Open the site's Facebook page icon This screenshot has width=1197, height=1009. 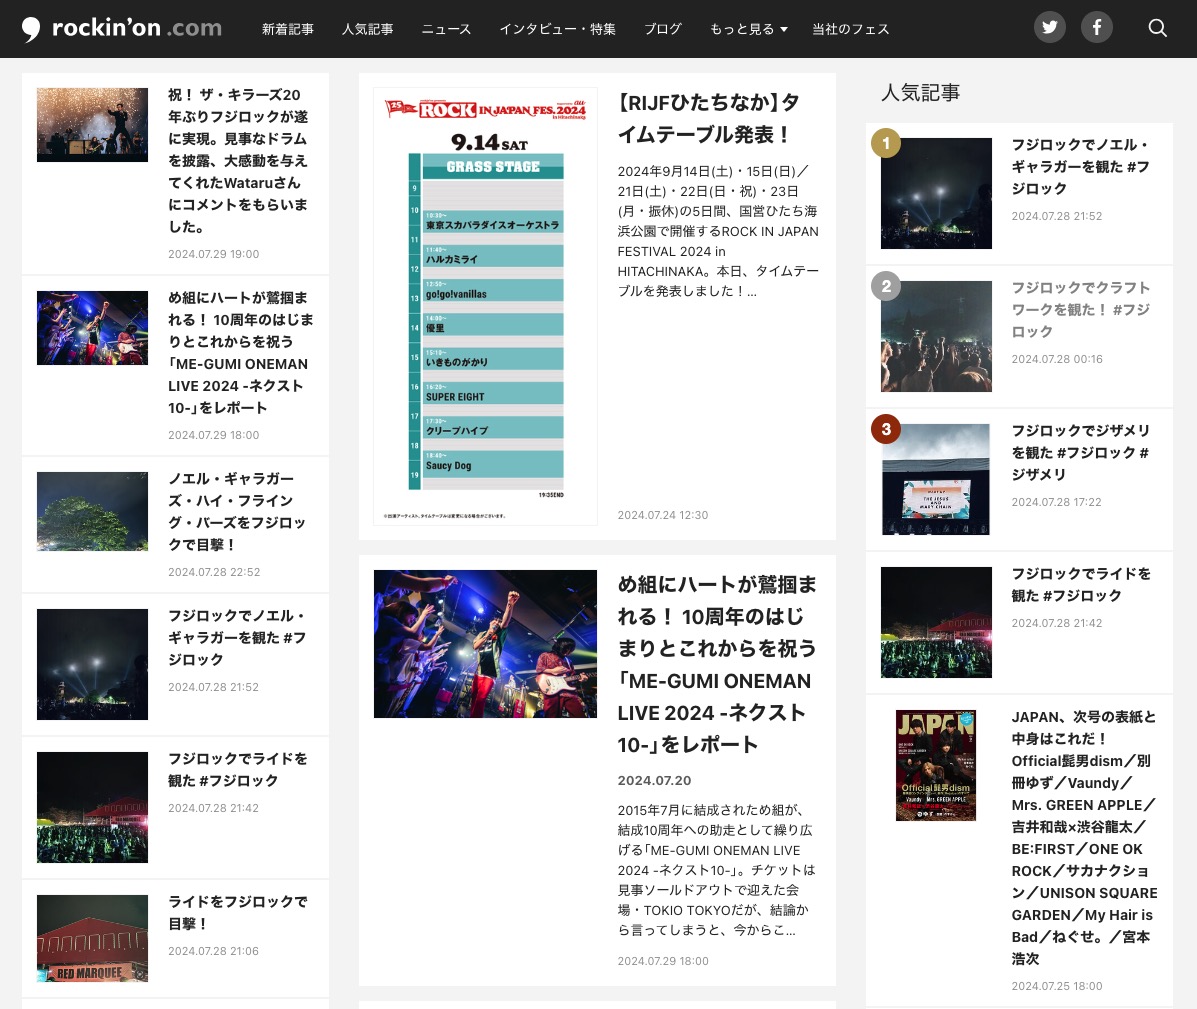1096,26
